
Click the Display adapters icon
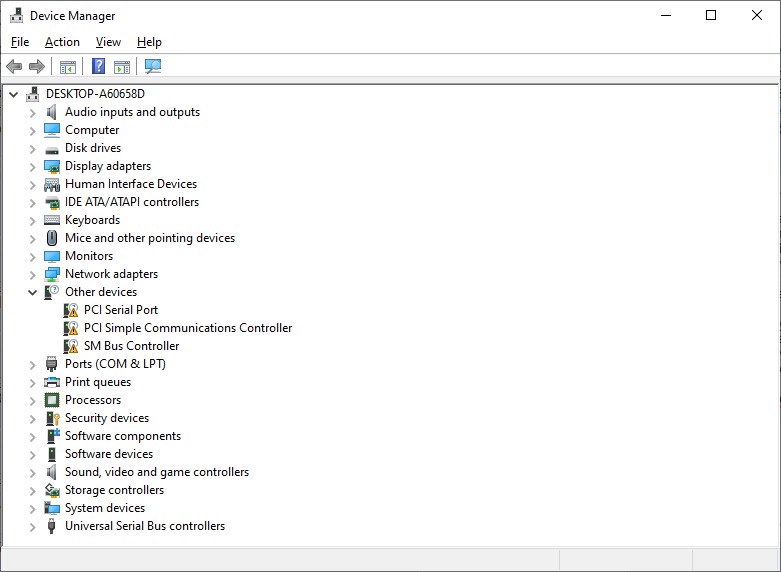(x=52, y=166)
